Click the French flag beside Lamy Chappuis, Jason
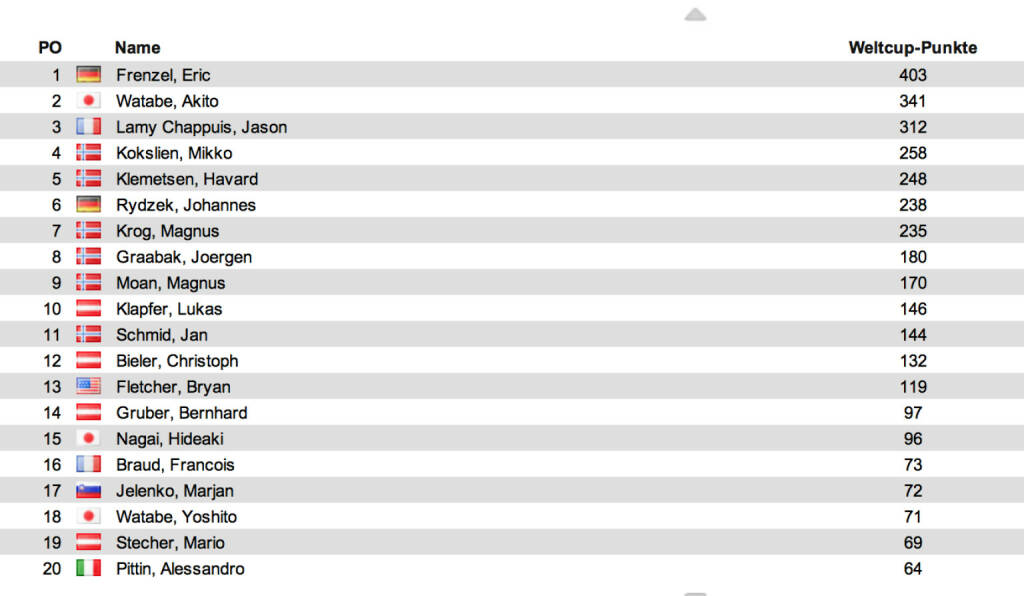 pos(89,127)
